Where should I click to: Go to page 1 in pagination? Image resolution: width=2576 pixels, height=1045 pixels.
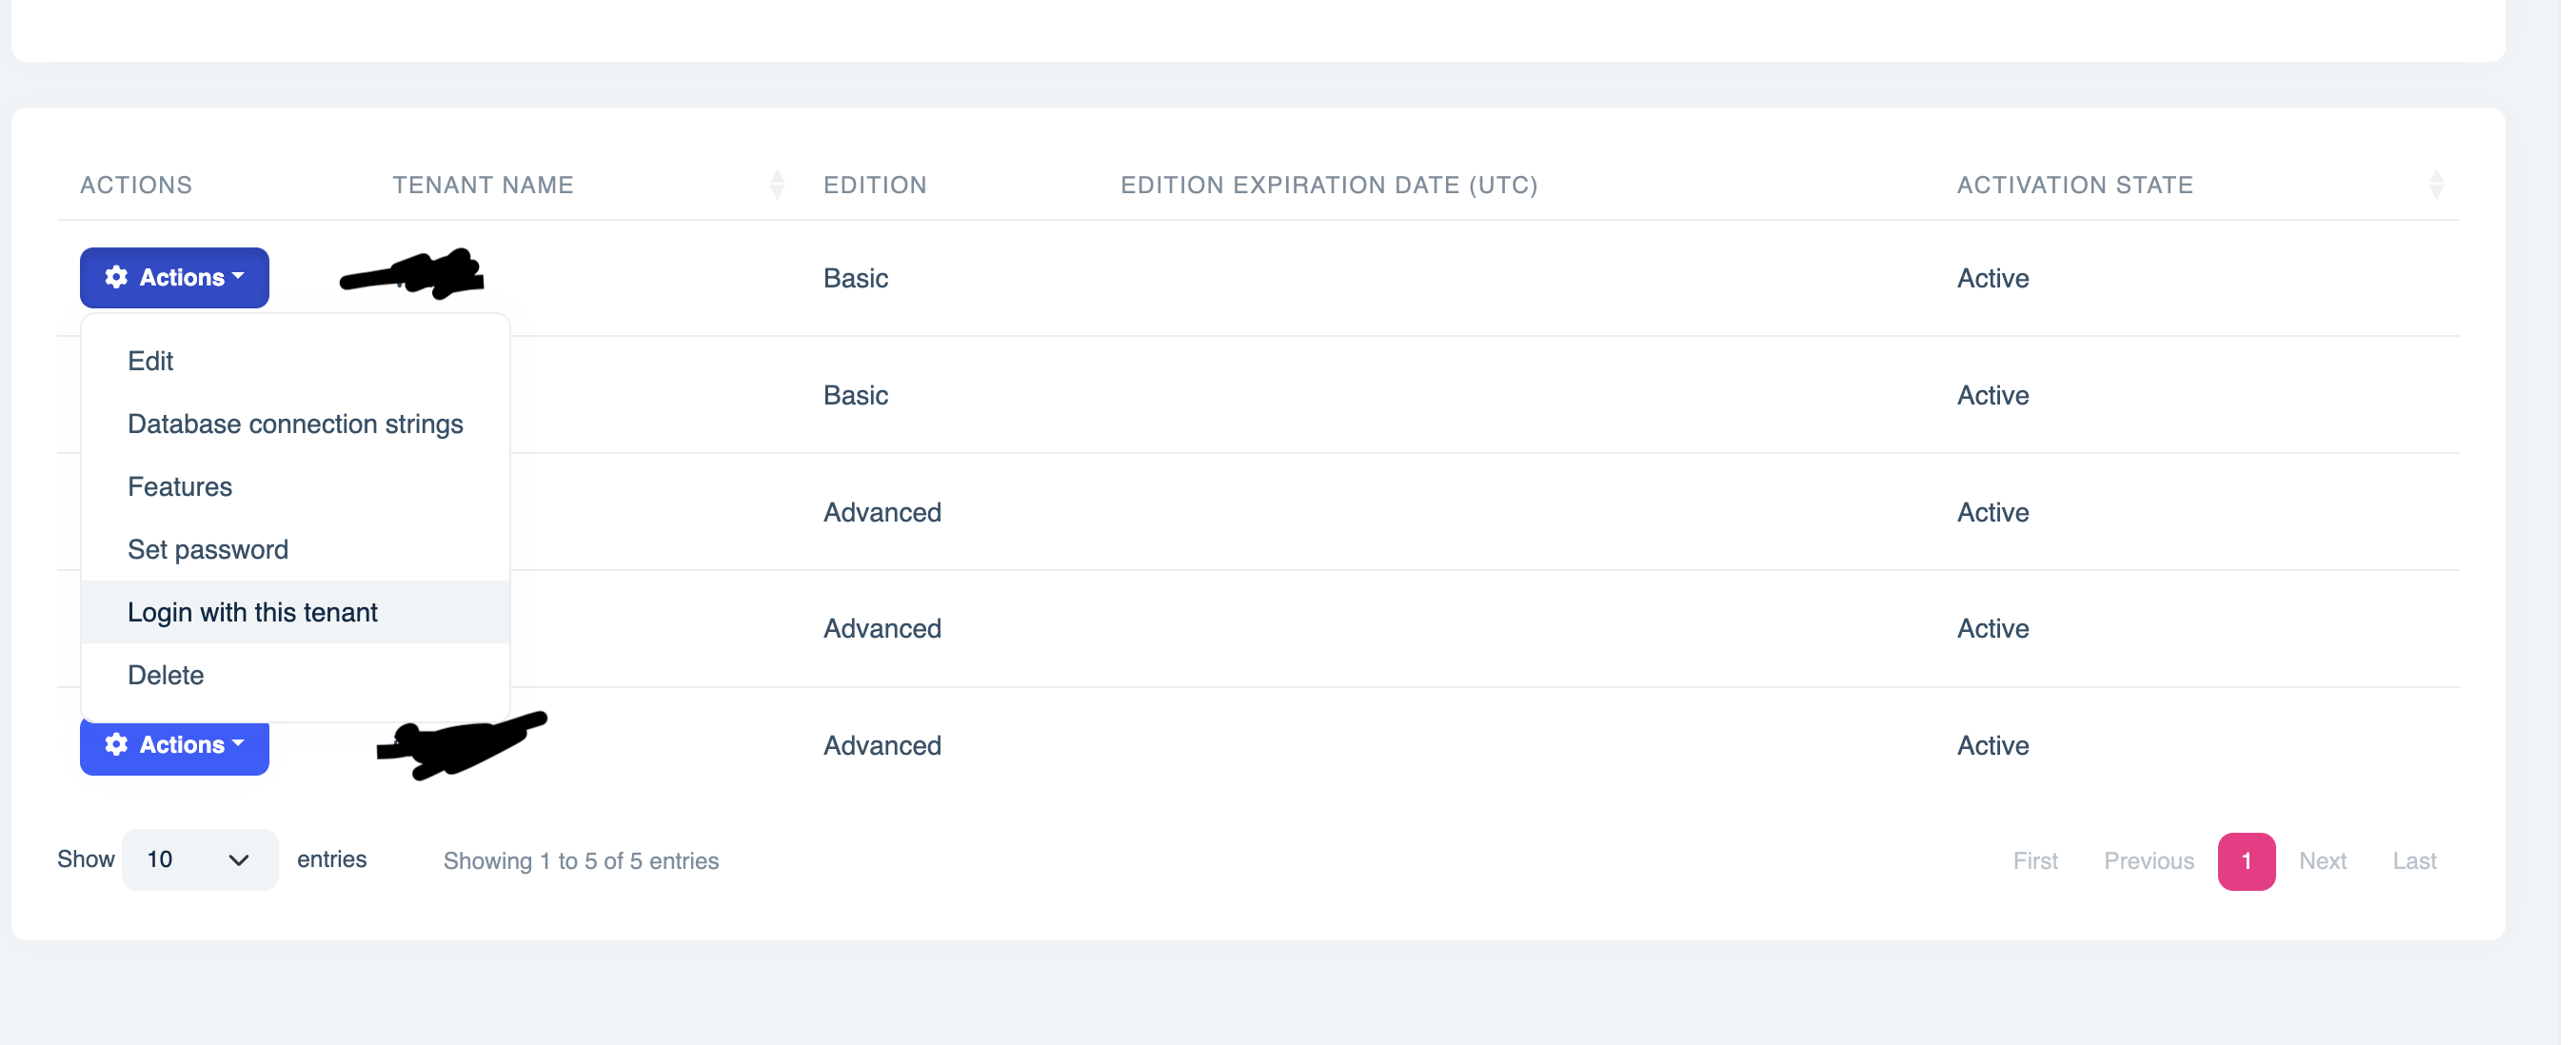coord(2246,861)
